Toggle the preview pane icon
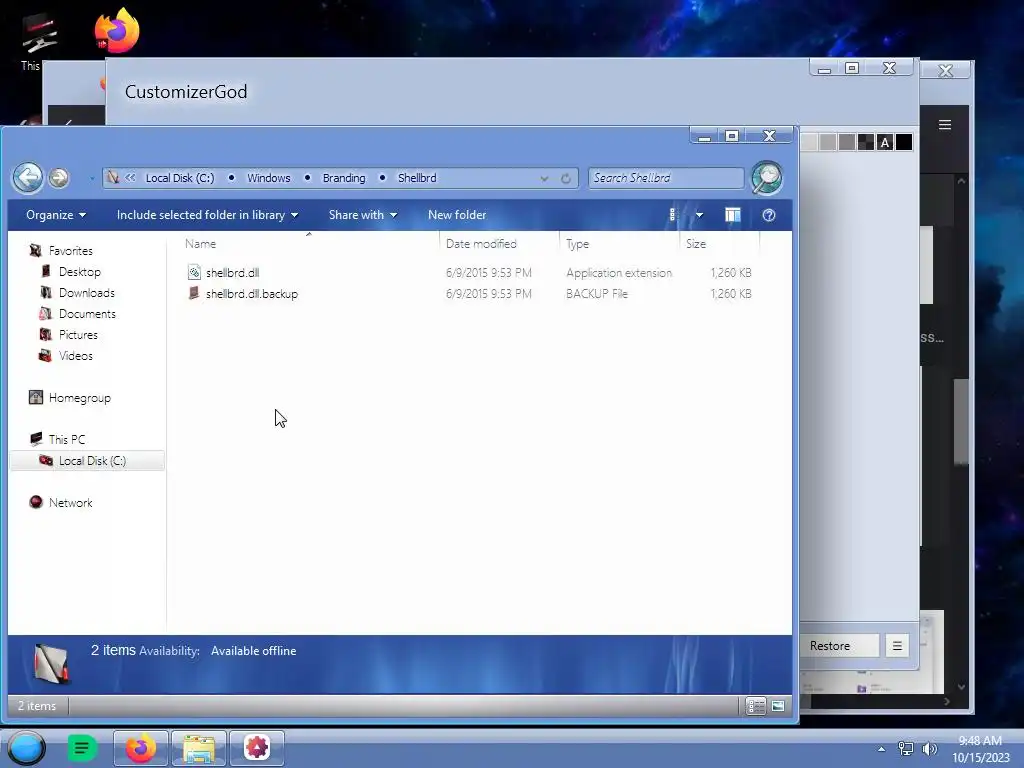The width and height of the screenshot is (1024, 768). [x=733, y=215]
